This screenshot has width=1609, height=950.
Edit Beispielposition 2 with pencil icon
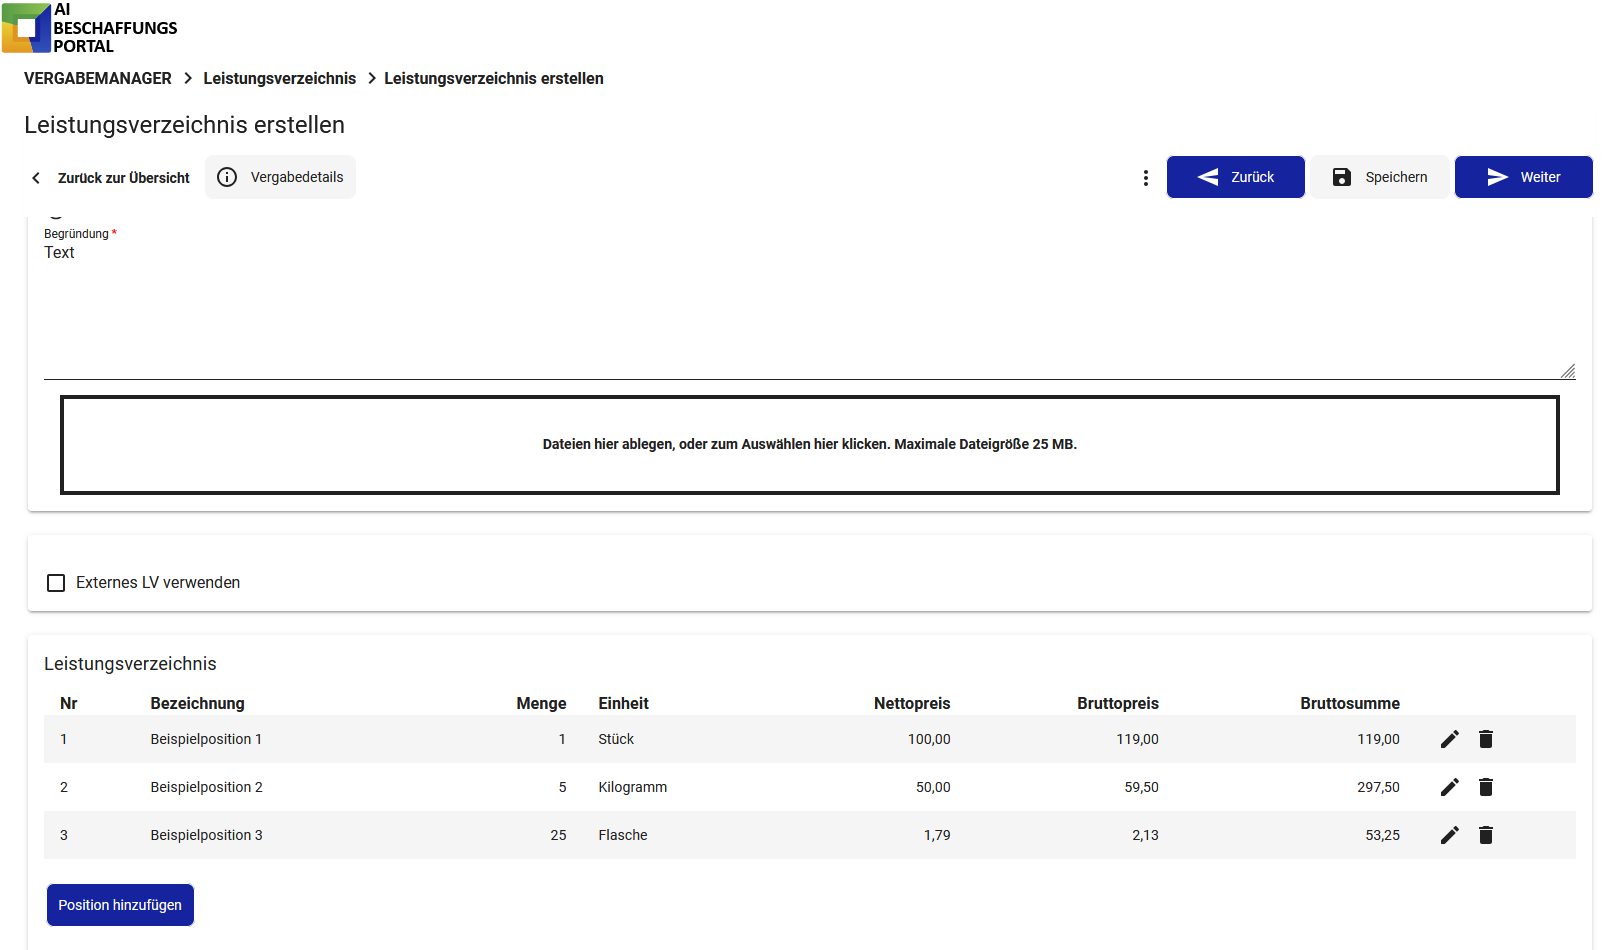(1449, 787)
